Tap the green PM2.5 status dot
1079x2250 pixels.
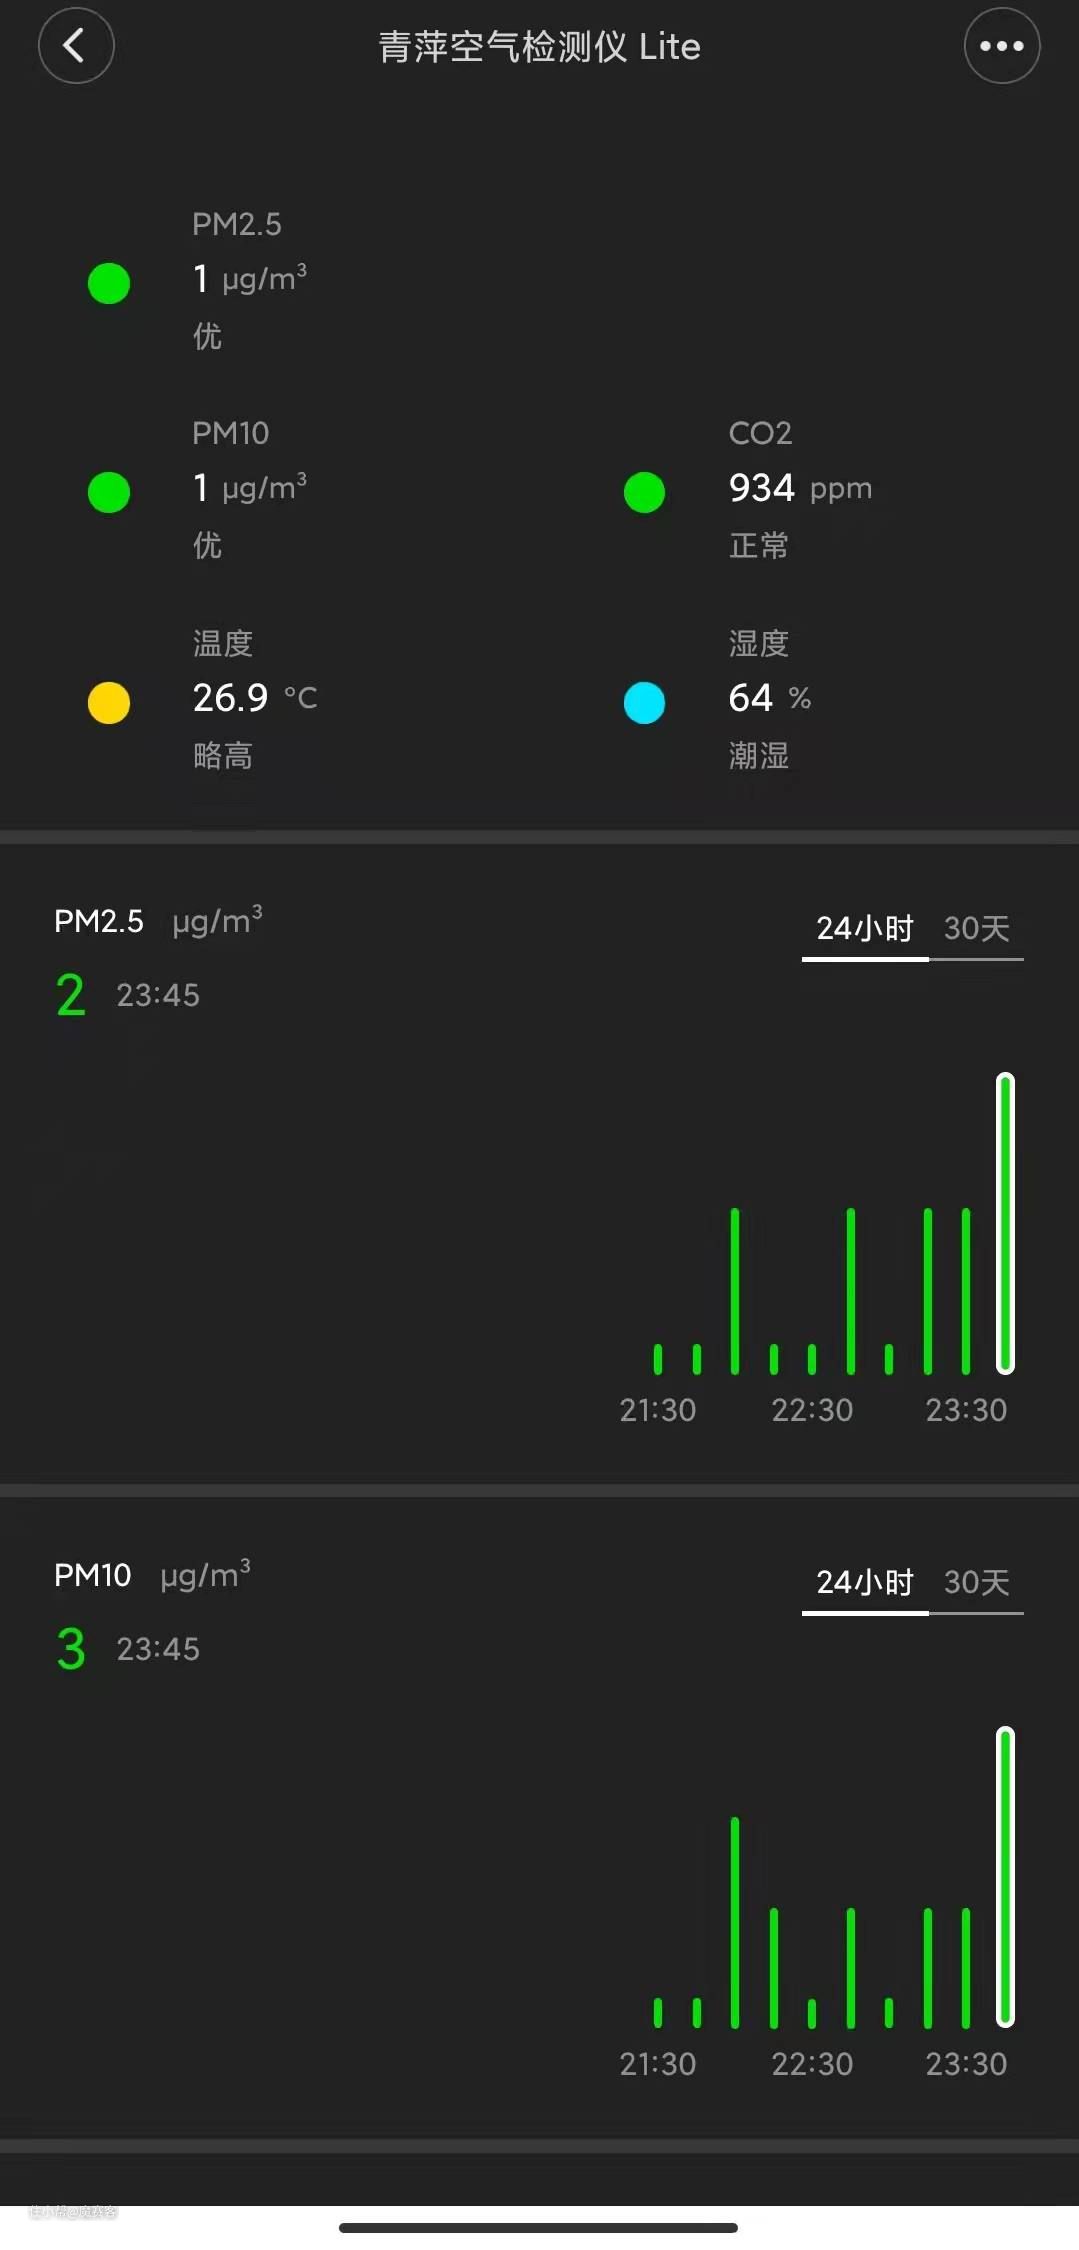[x=109, y=283]
